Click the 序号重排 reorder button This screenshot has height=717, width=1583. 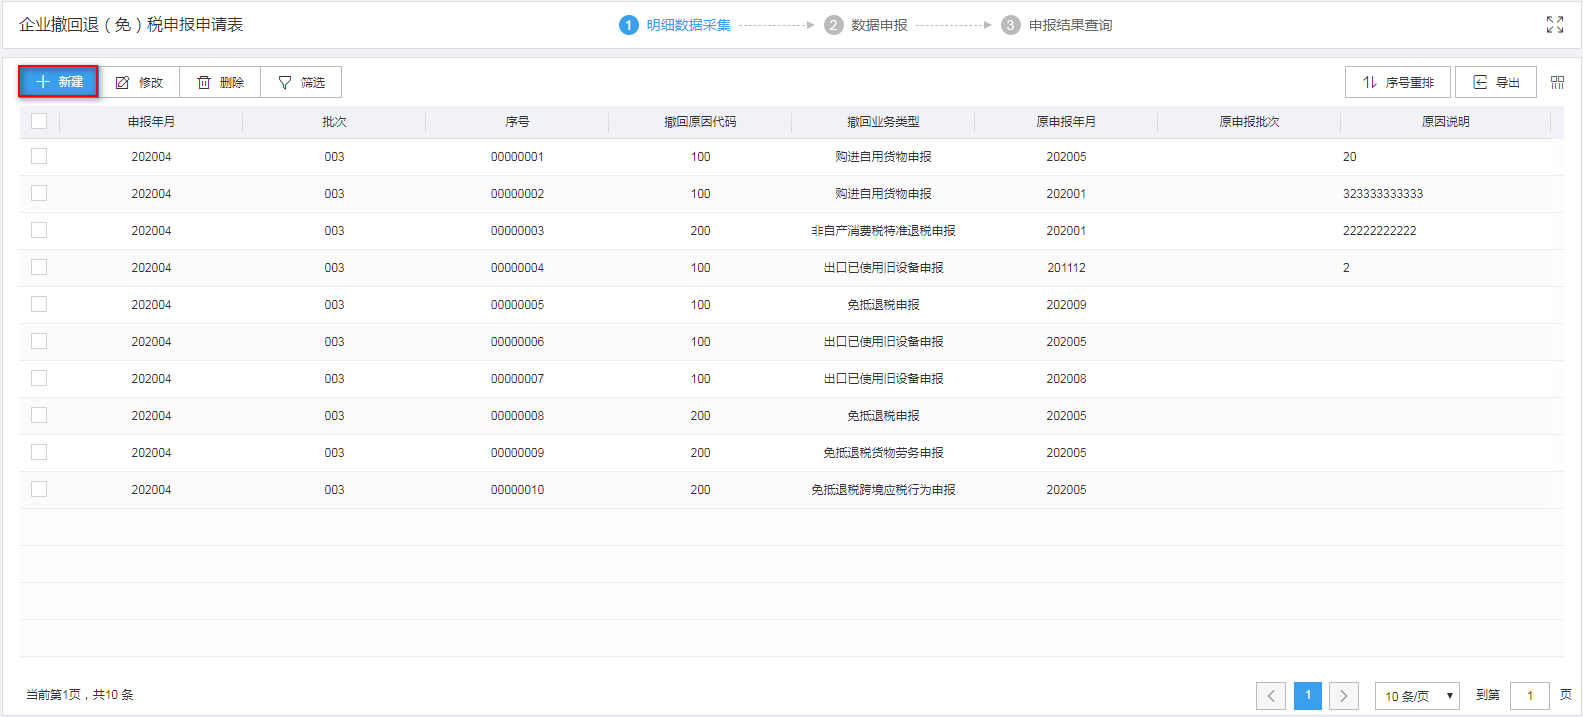(1397, 82)
